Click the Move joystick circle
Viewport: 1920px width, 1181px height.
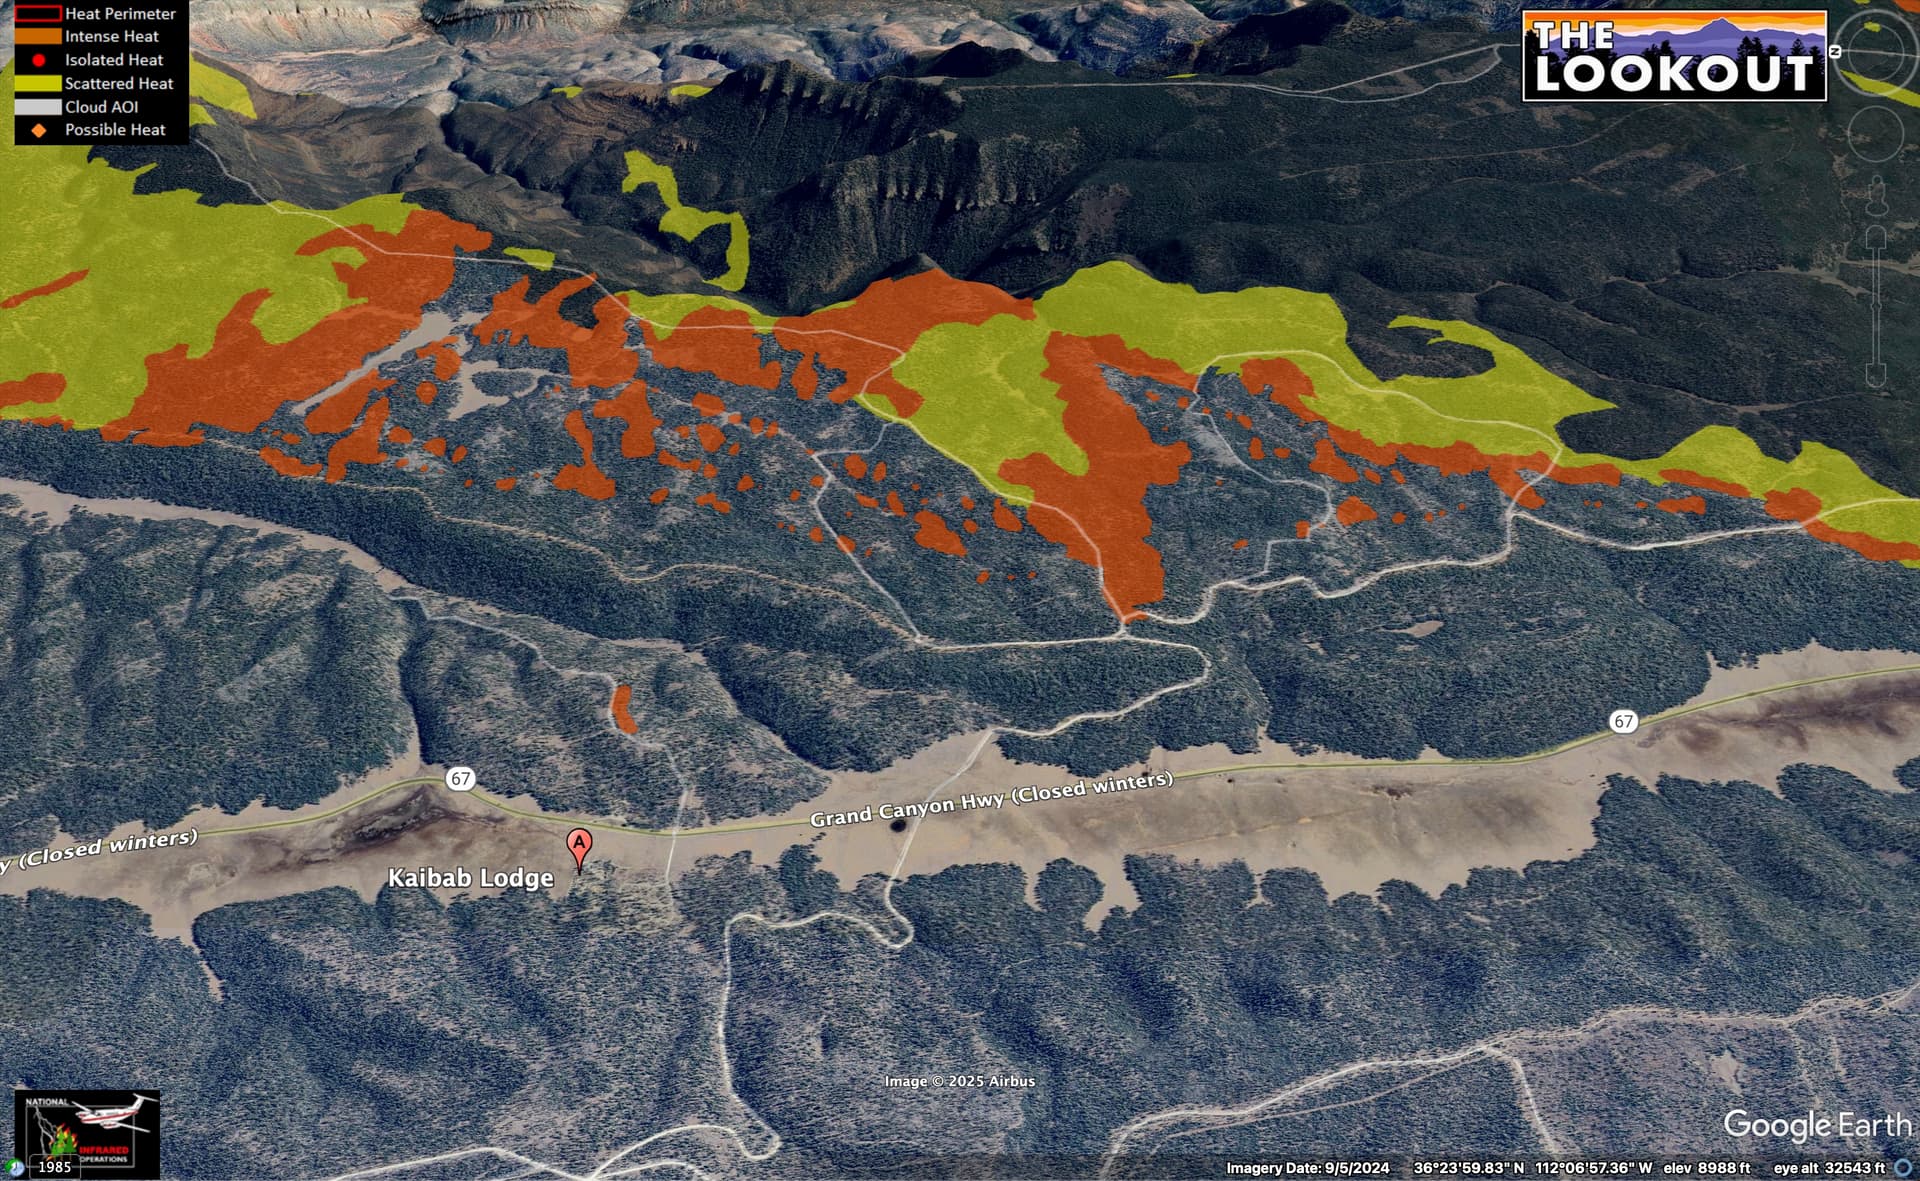coord(1875,134)
